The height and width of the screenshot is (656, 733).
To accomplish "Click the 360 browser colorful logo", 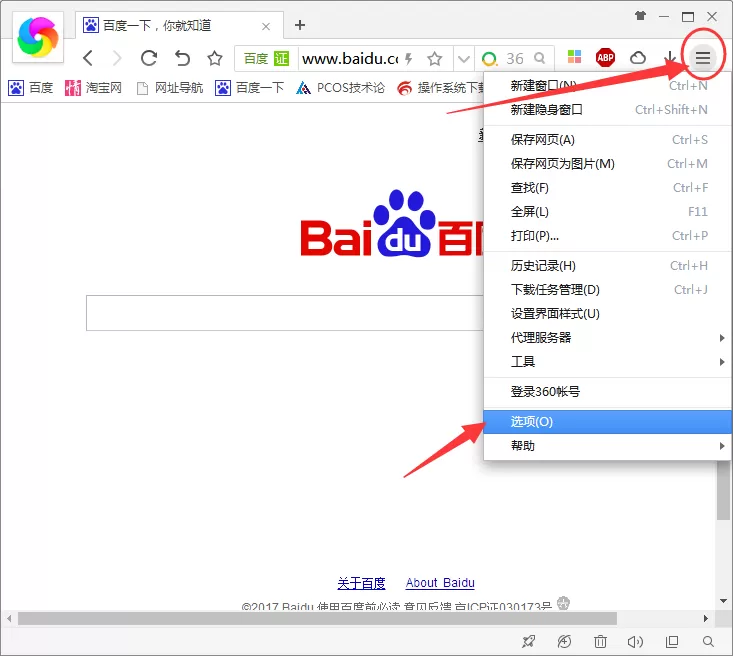I will pos(38,37).
